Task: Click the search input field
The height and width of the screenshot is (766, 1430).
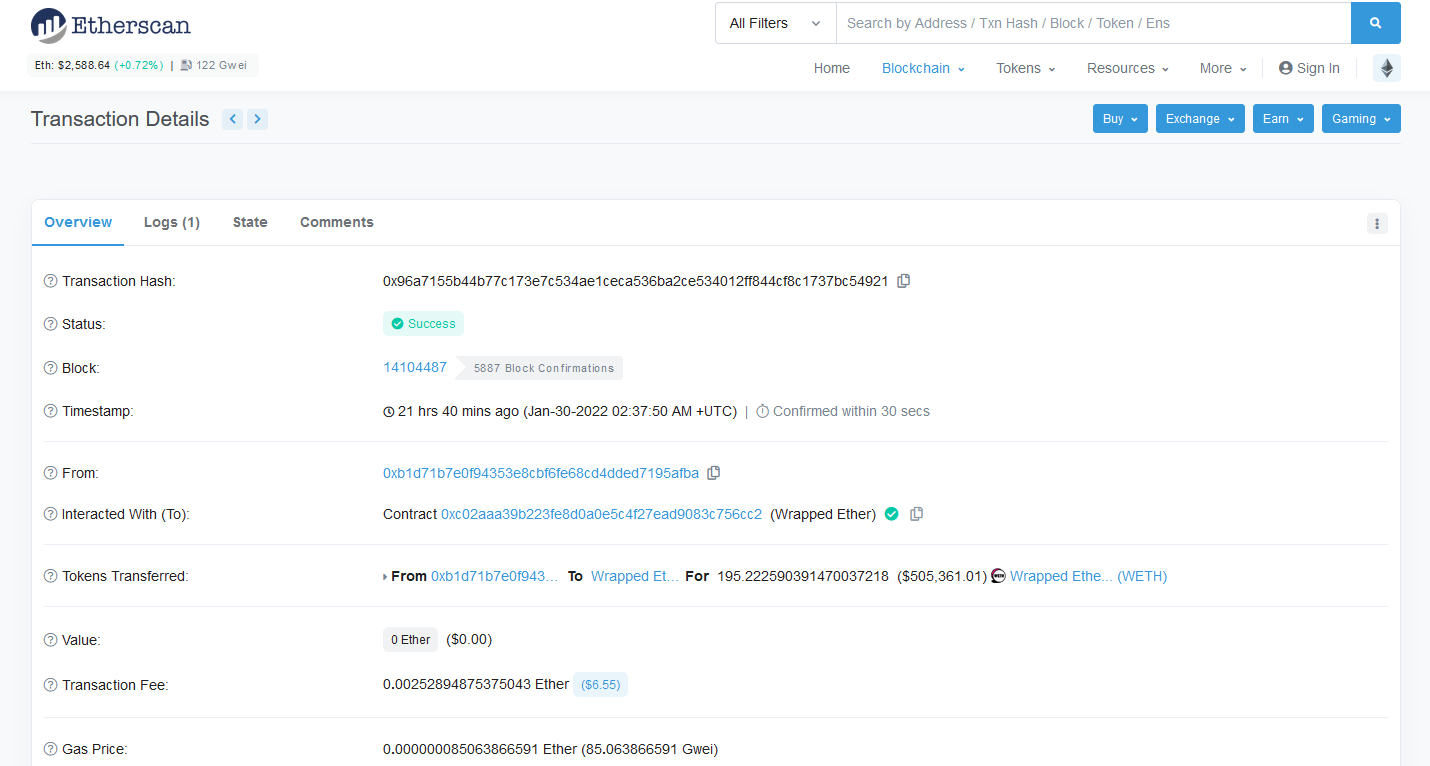Action: click(x=1092, y=23)
